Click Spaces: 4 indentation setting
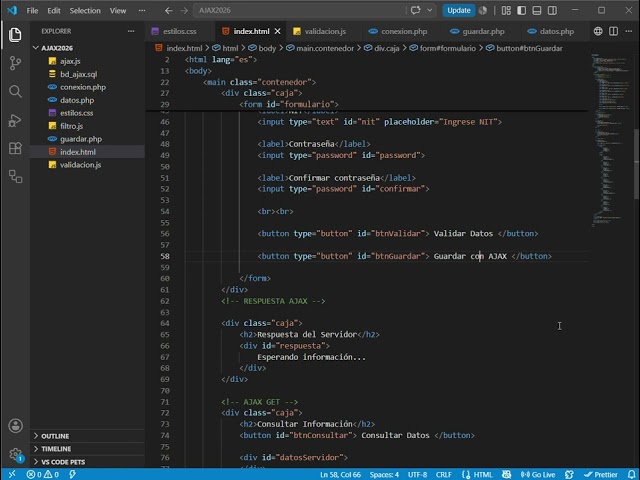 (384, 474)
